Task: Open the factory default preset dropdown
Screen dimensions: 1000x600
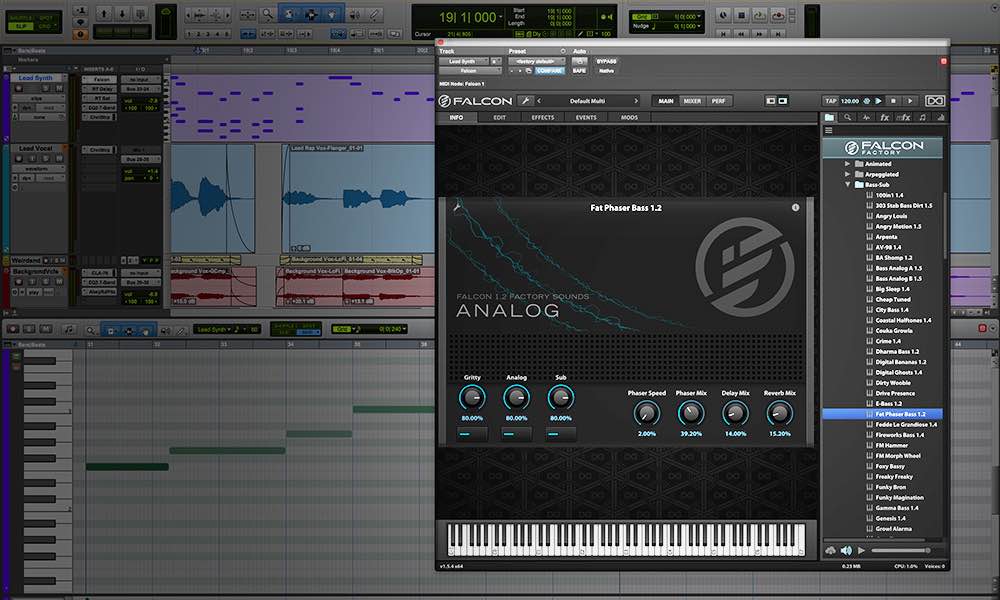Action: click(x=536, y=61)
